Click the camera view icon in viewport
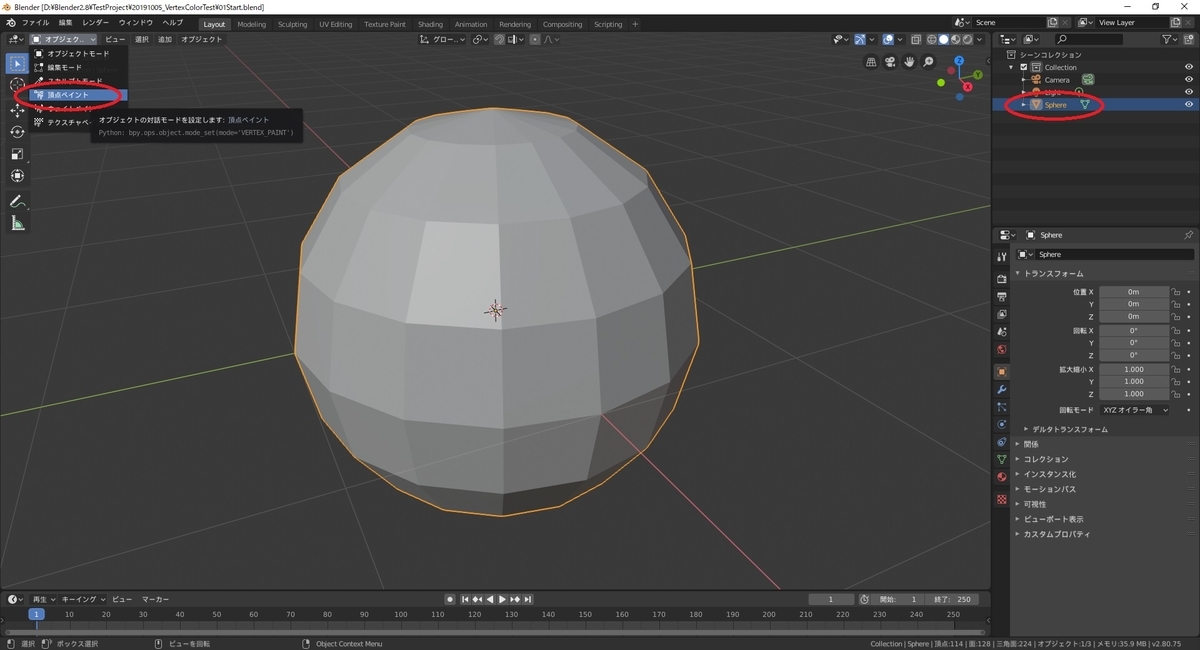The image size is (1200, 650). pos(890,62)
